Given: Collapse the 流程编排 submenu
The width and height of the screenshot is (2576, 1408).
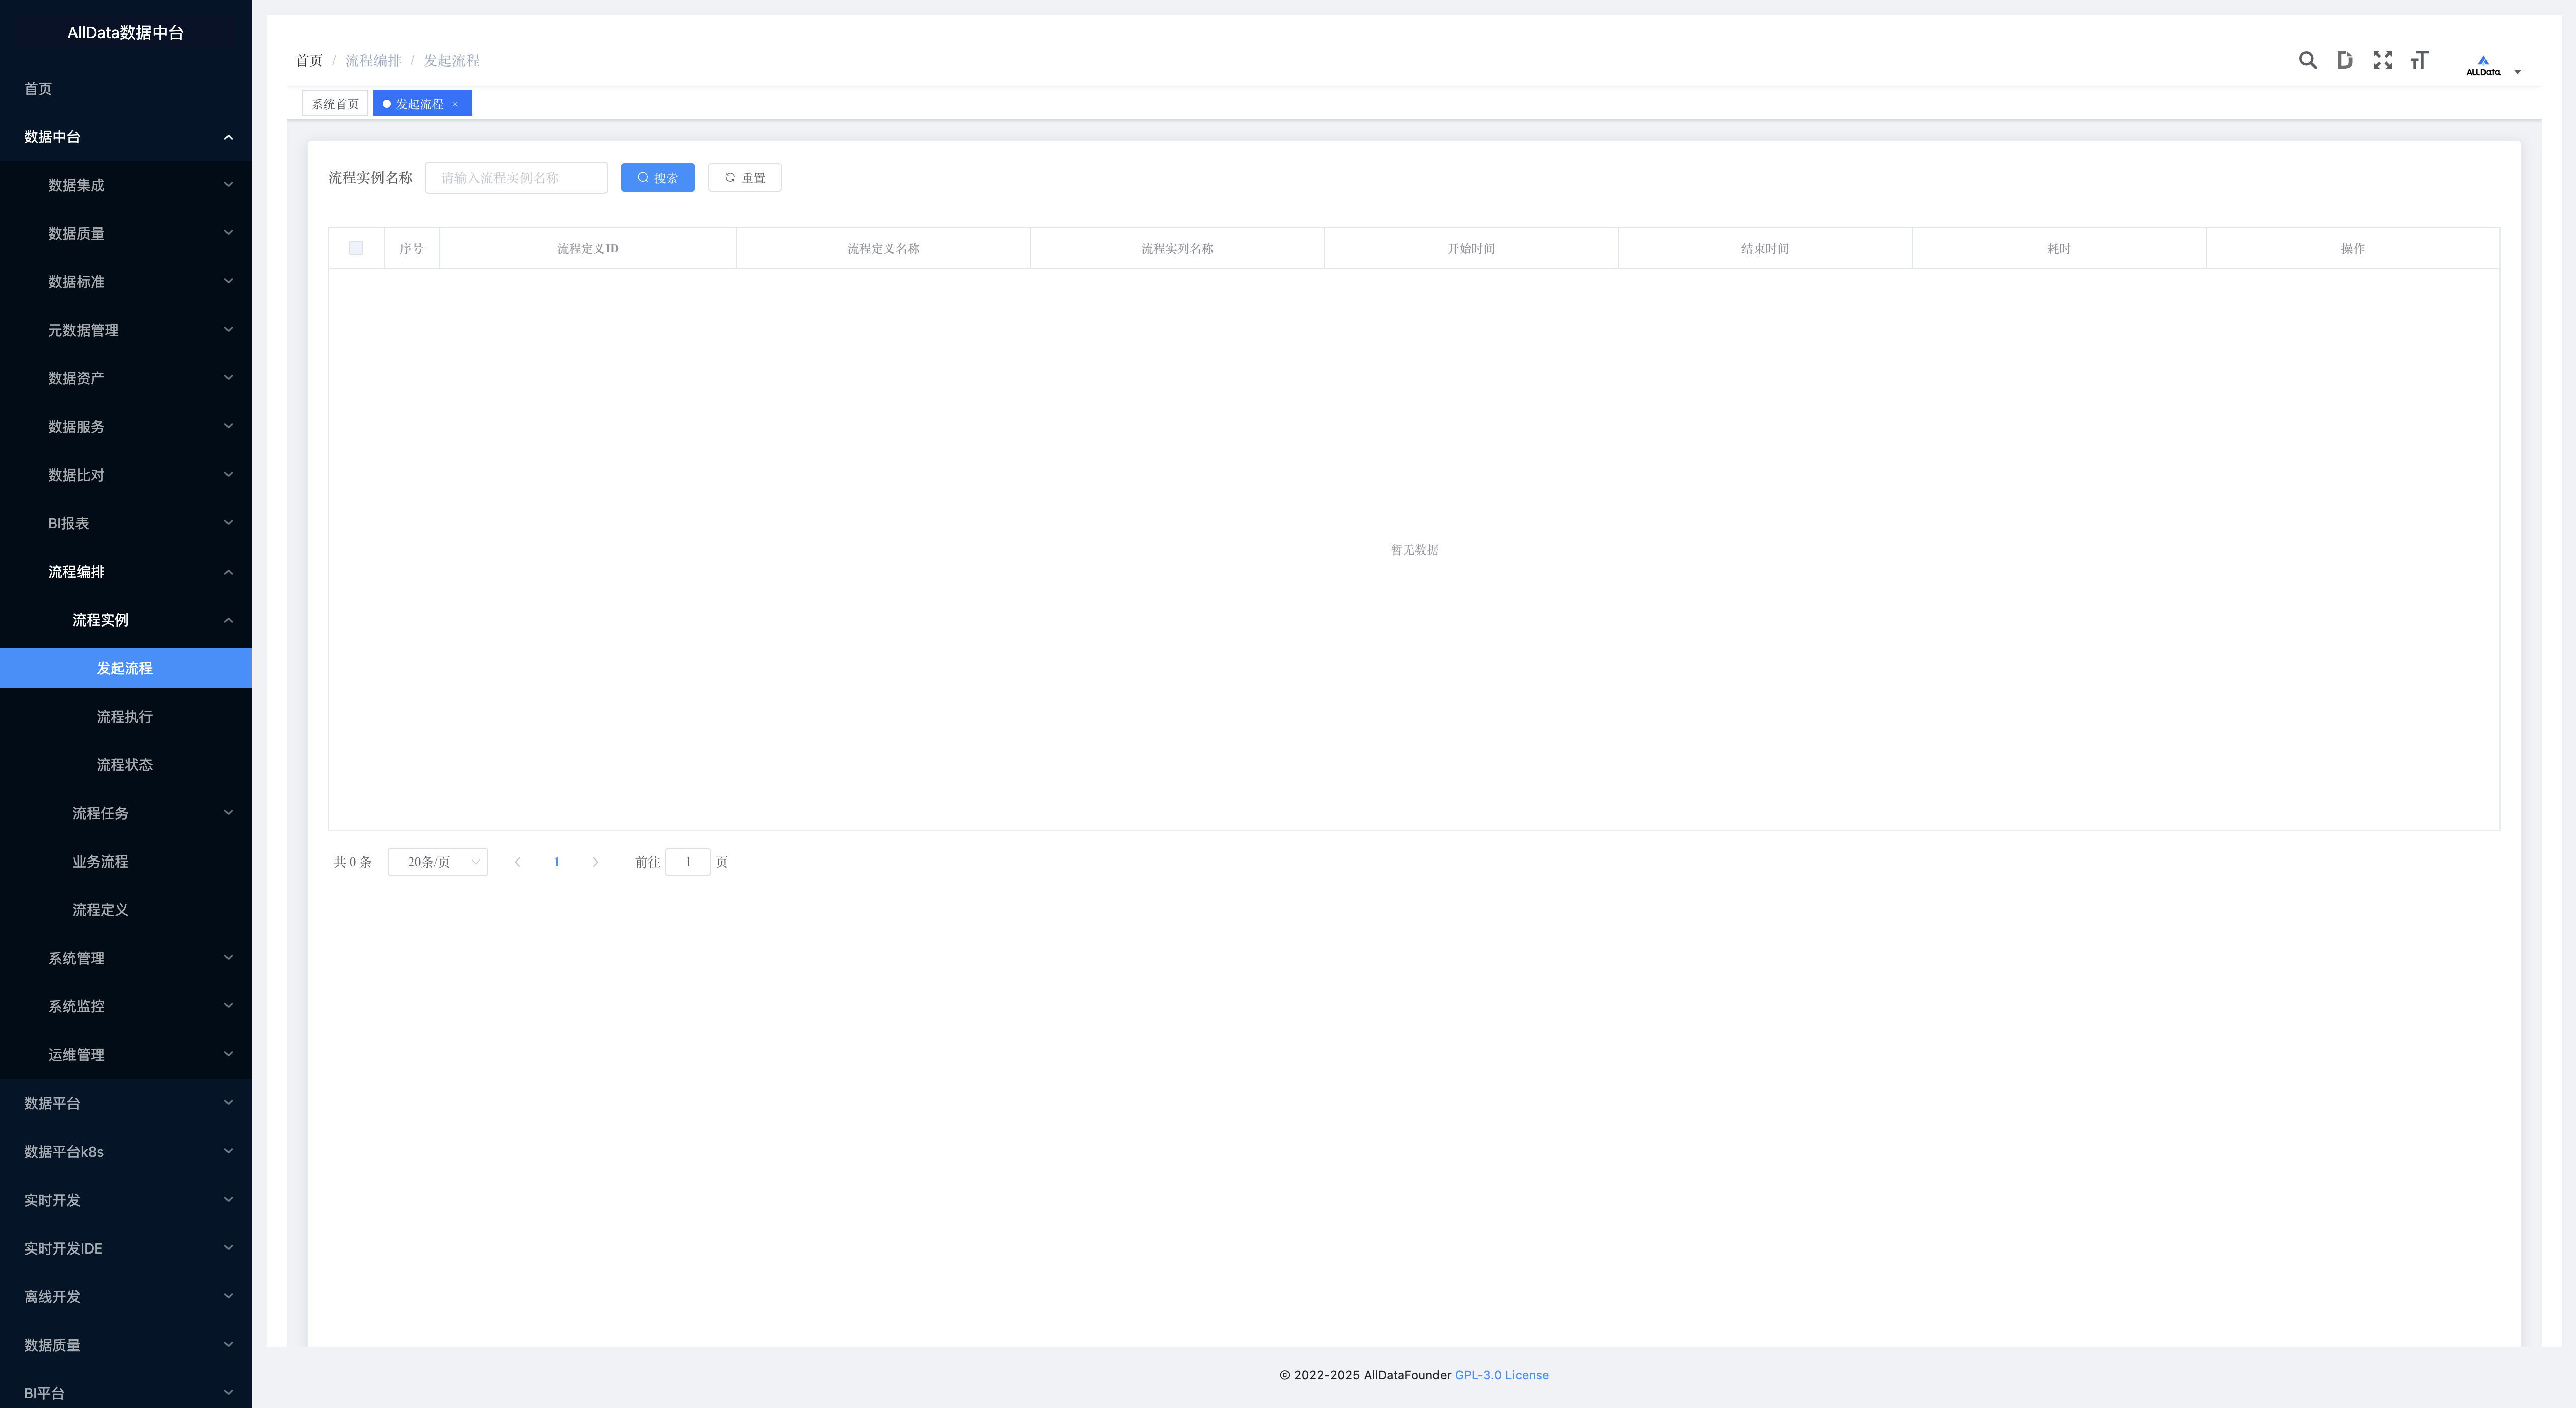Looking at the screenshot, I should coord(126,572).
